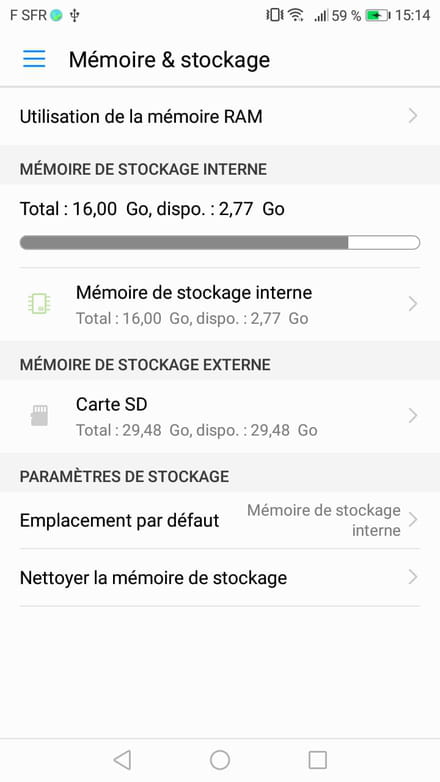The height and width of the screenshot is (782, 440).
Task: Tap the vibrate mode status icon
Action: (274, 15)
